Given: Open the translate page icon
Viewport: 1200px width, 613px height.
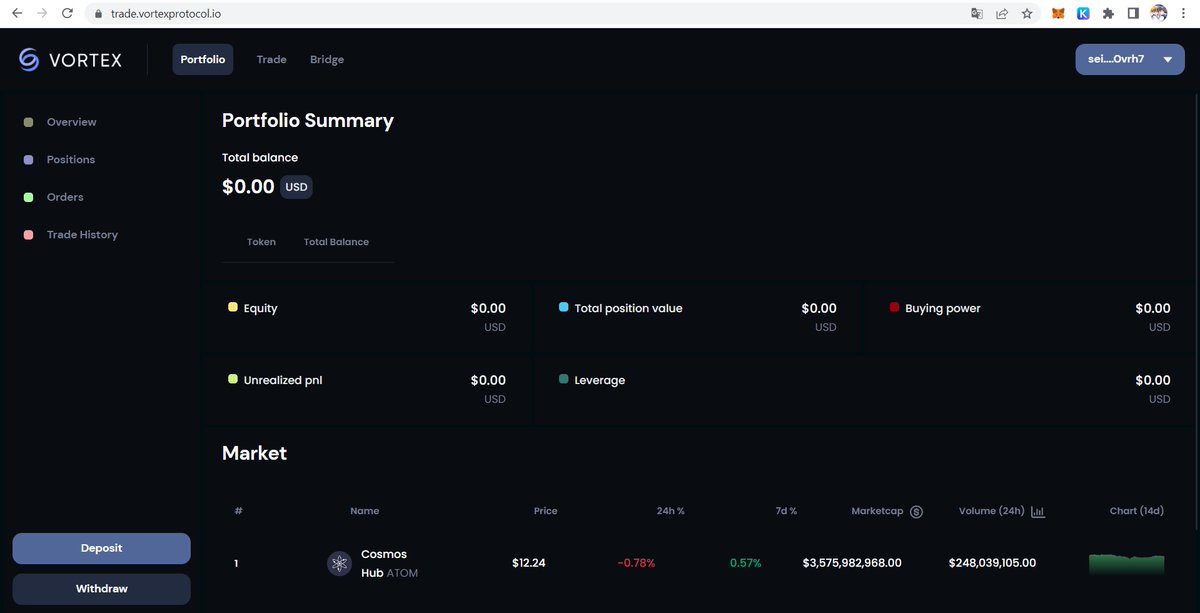Looking at the screenshot, I should 977,14.
